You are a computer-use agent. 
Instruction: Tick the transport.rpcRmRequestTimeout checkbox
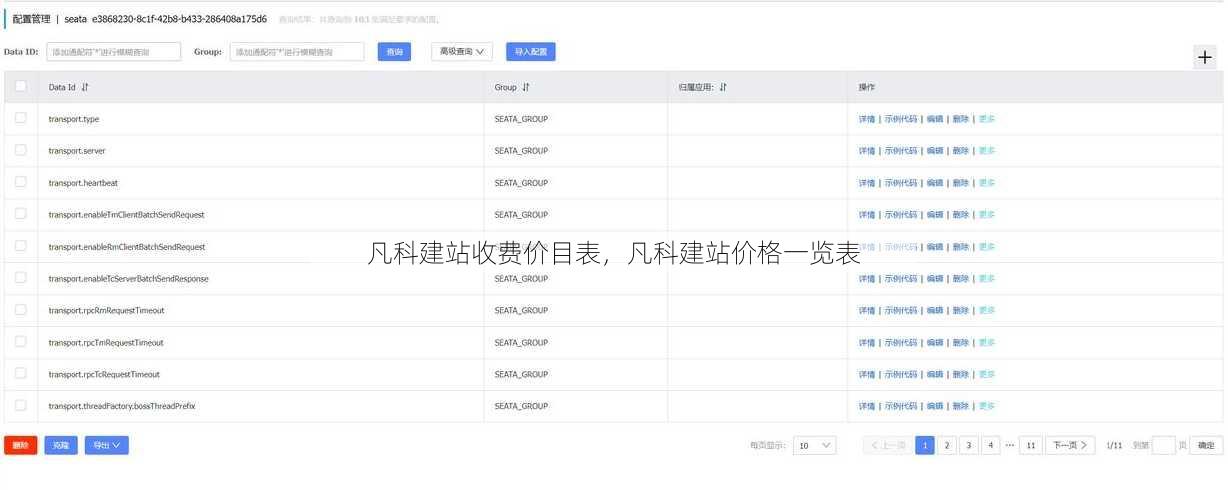[x=20, y=310]
